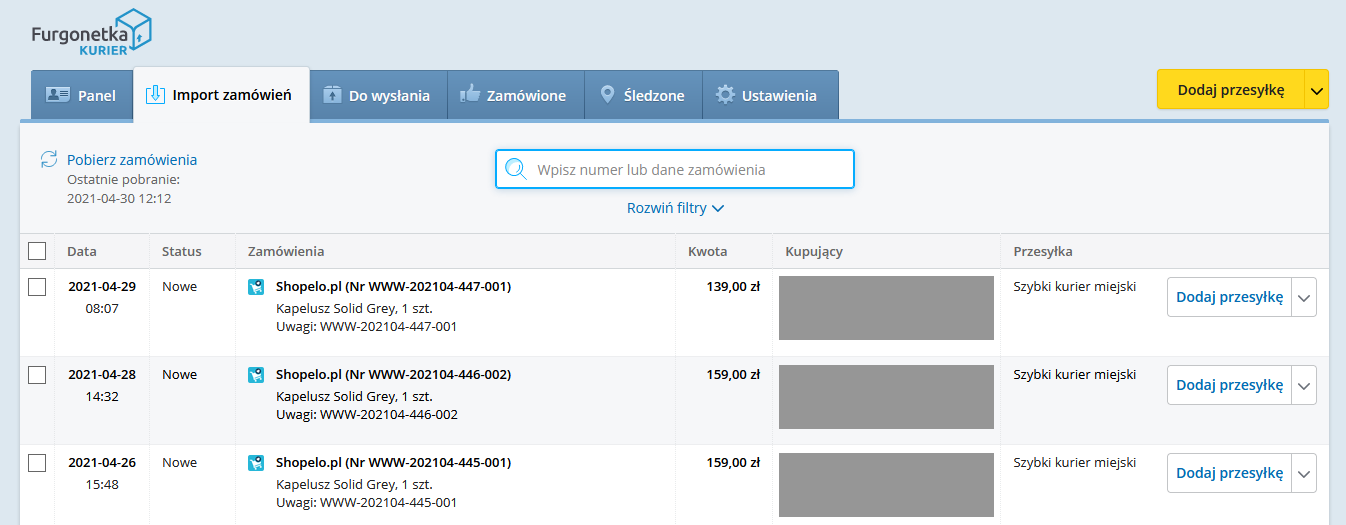Click the refresh icon beside Pobierz zamówienia

[49, 159]
